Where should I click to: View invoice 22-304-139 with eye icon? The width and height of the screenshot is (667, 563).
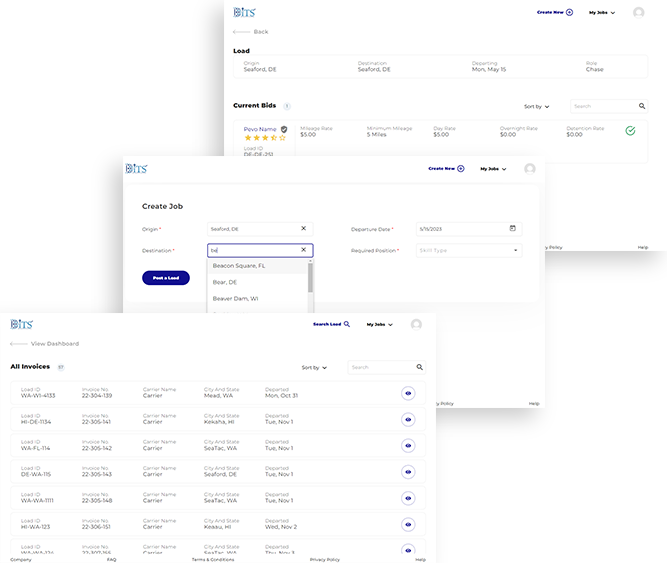click(408, 394)
